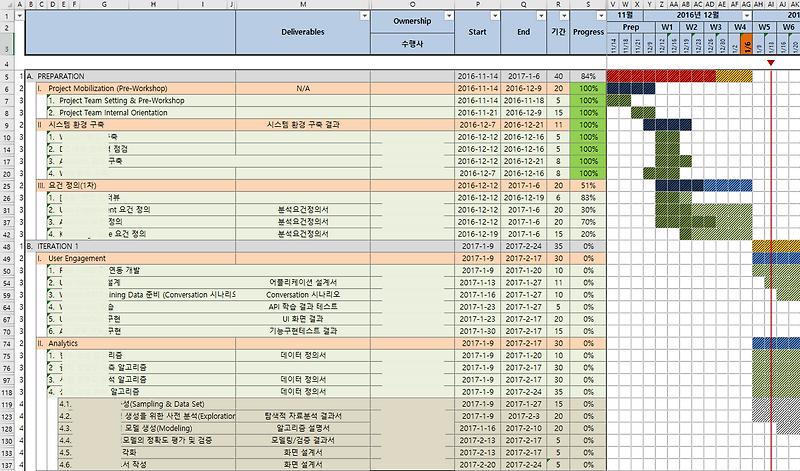The image size is (800, 471).
Task: Open the 2016년 12월 header filter dropdown
Action: click(747, 16)
